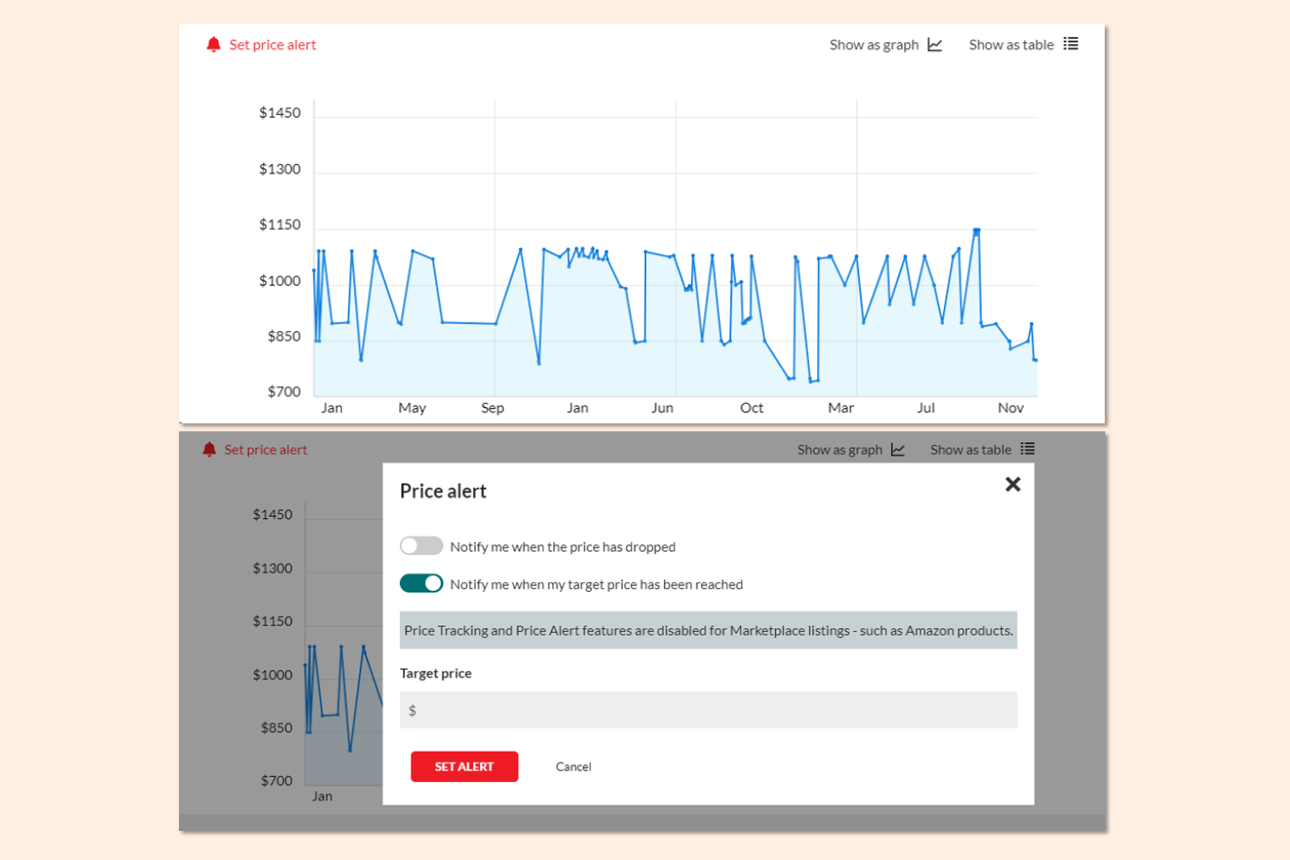Click the Price alert dialog title

click(x=443, y=490)
